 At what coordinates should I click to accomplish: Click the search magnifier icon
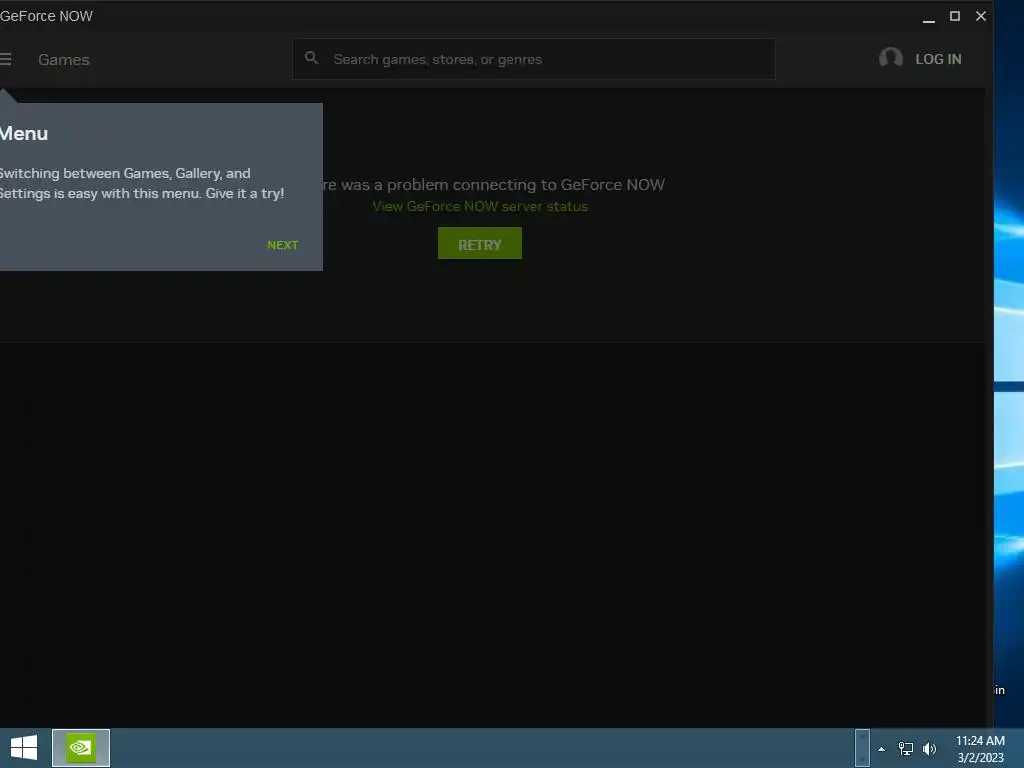pyautogui.click(x=312, y=58)
